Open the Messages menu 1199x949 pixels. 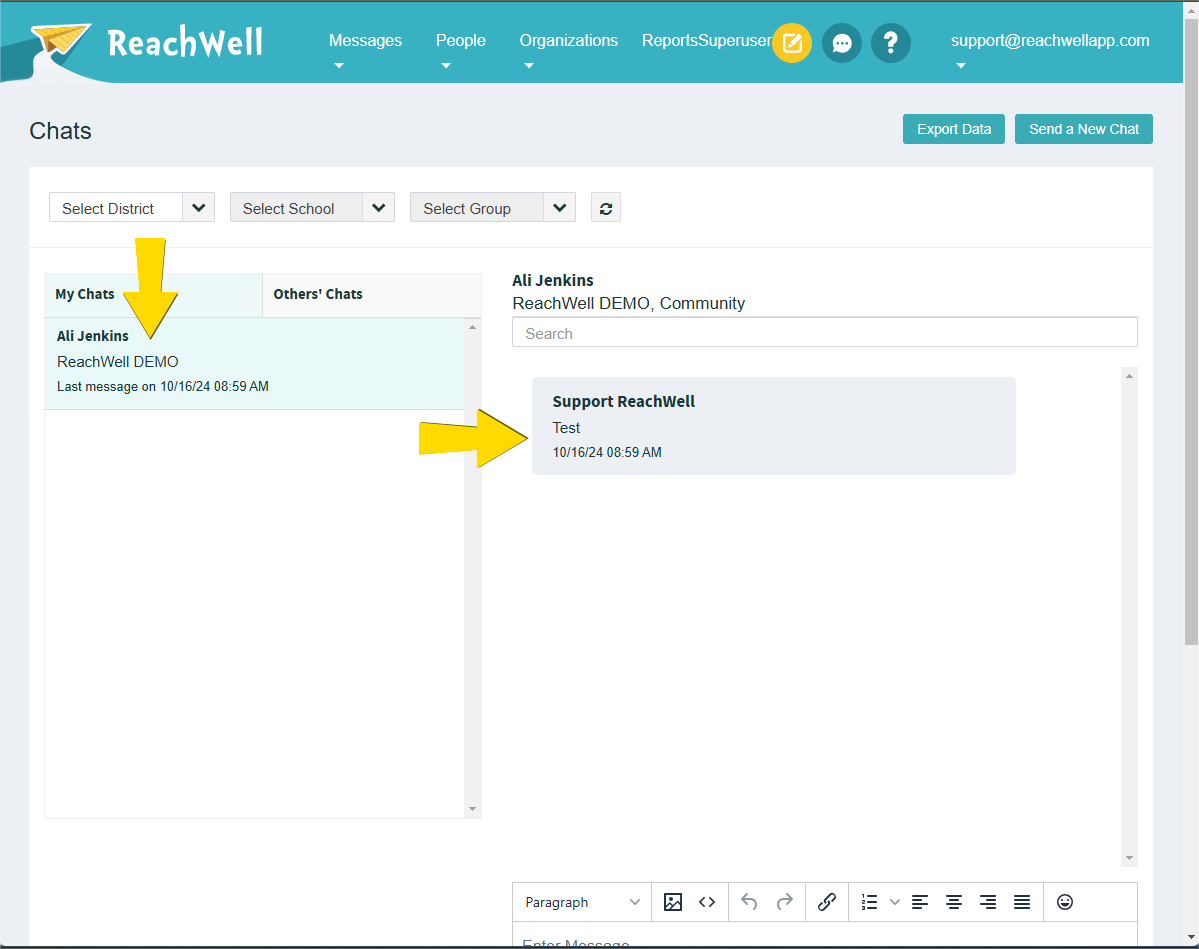tap(366, 41)
